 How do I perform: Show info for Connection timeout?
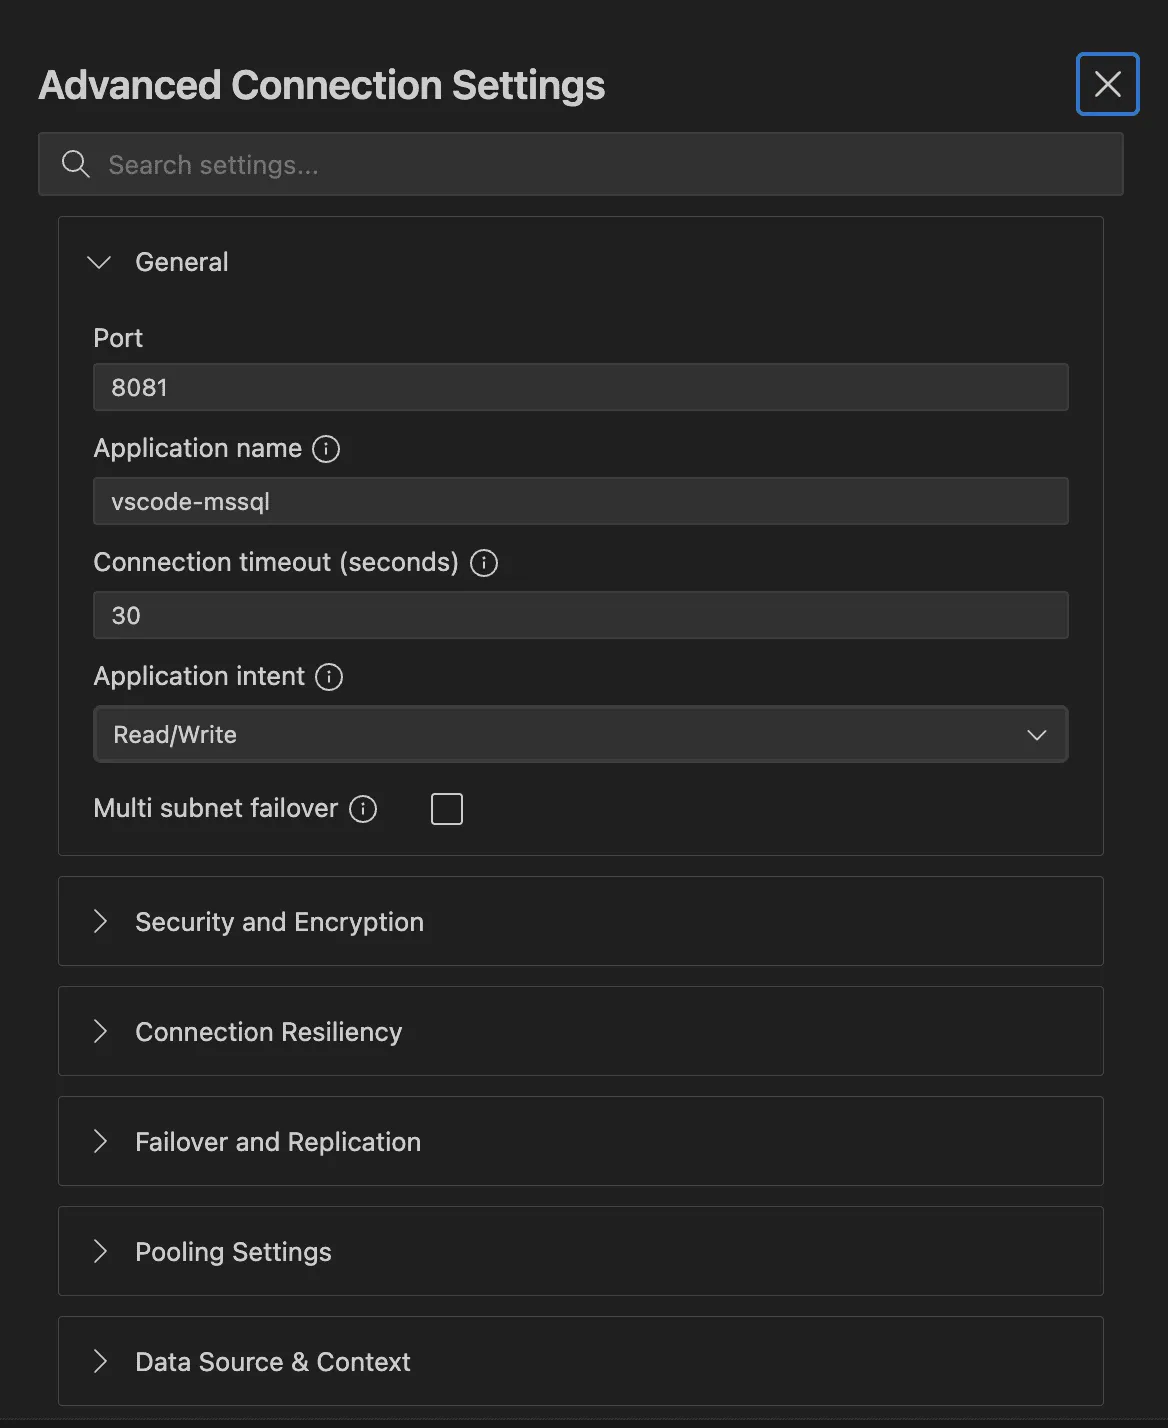pyautogui.click(x=484, y=563)
